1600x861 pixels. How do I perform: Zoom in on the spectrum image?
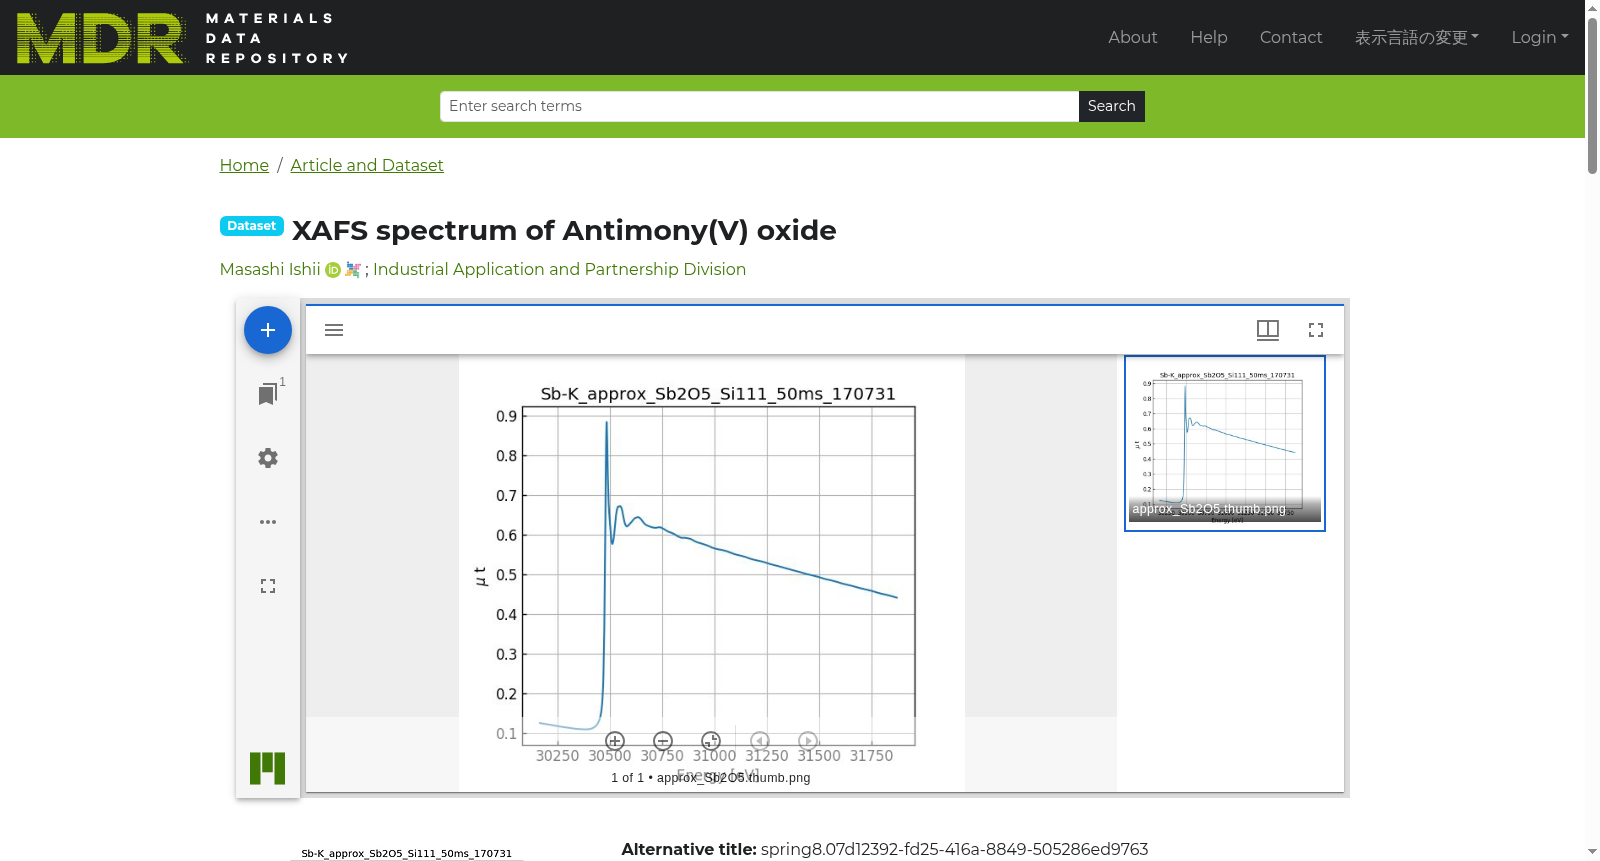pyautogui.click(x=615, y=741)
